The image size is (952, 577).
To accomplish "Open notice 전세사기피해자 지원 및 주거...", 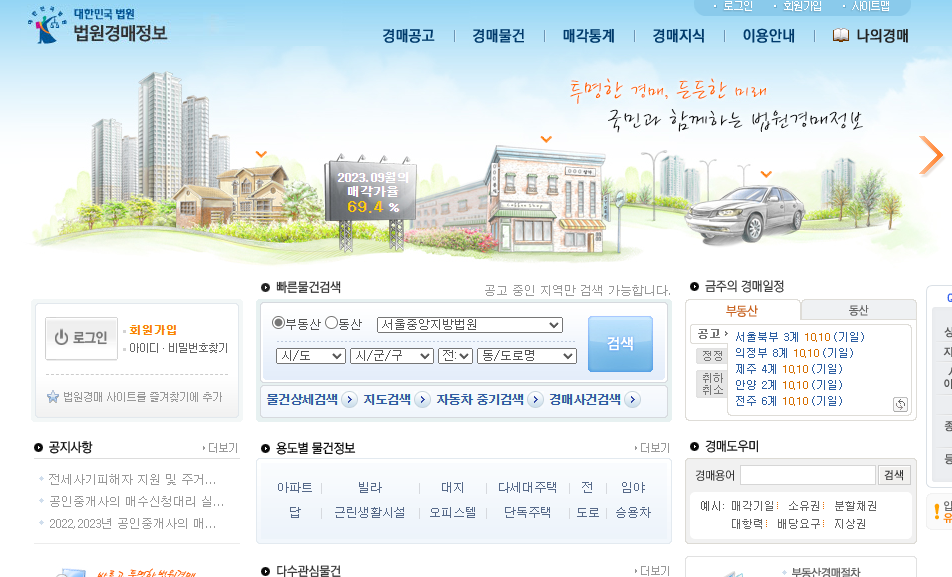I will 132,479.
